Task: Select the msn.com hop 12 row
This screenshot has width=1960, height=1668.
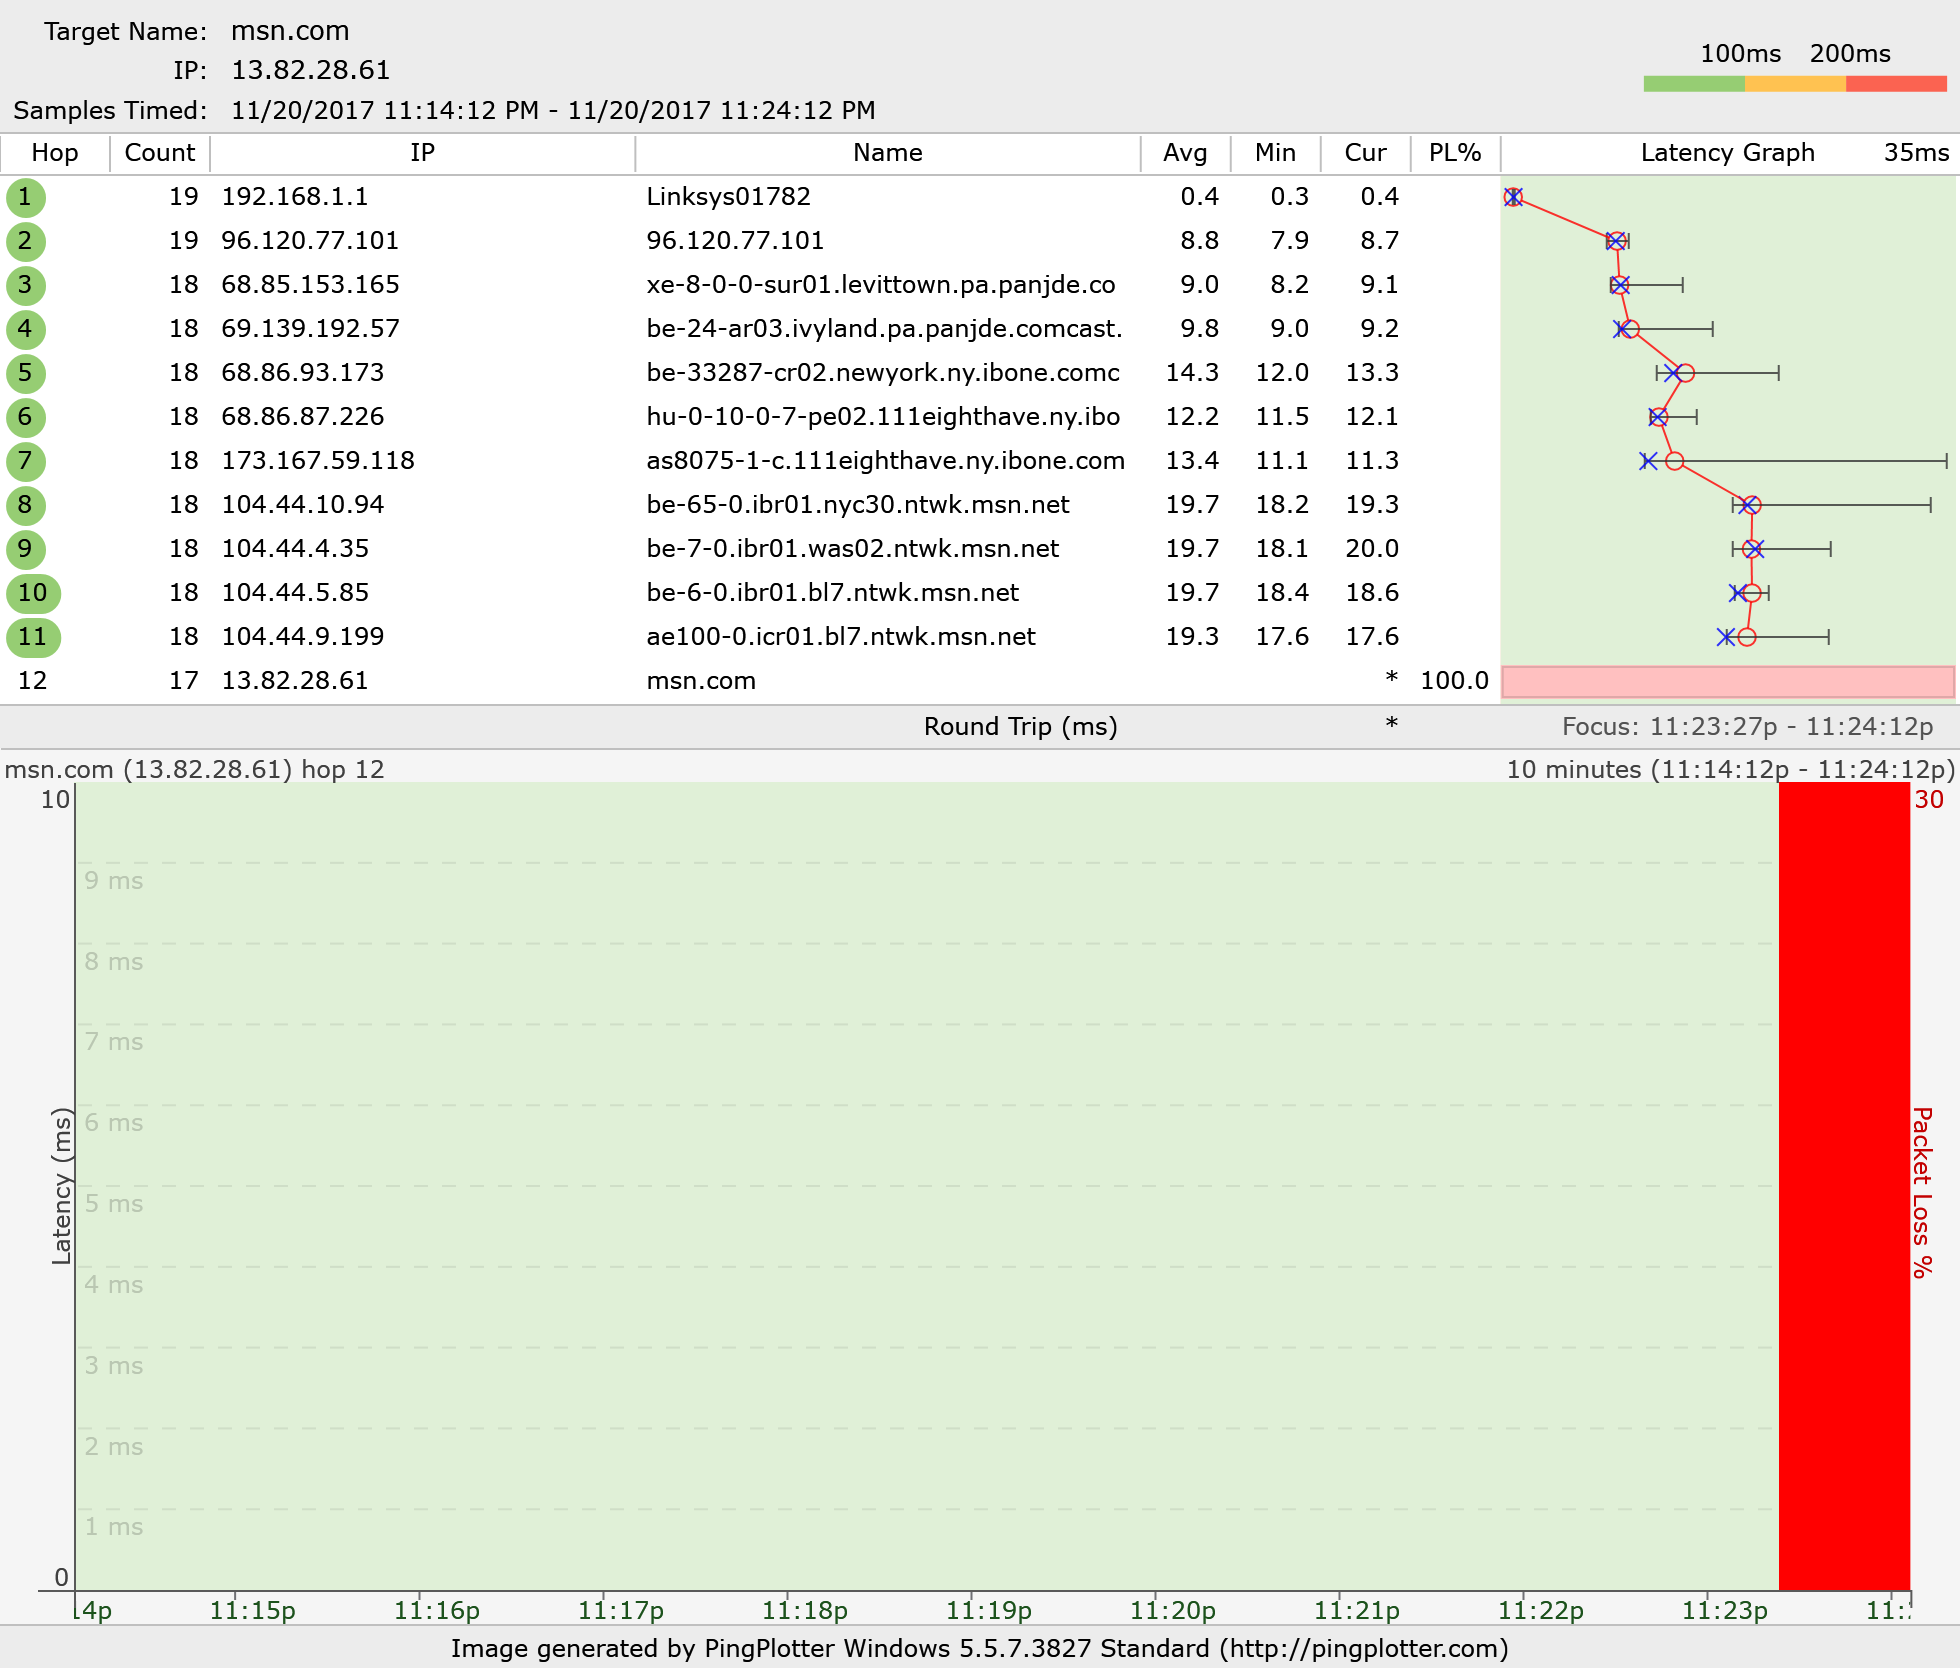Action: (x=700, y=681)
